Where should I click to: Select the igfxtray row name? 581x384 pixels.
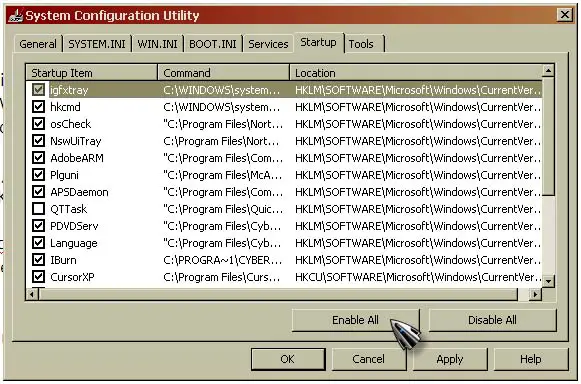tap(69, 90)
